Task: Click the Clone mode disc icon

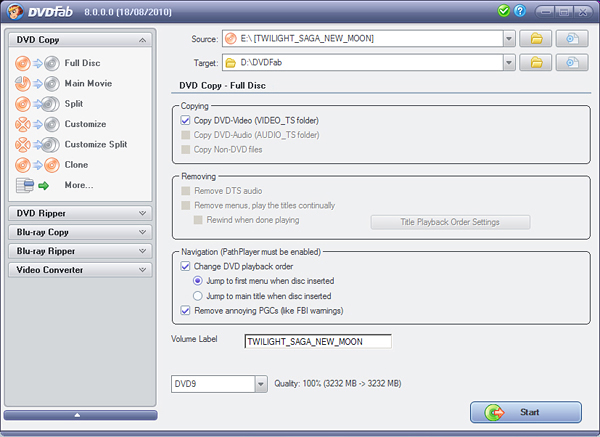Action: point(38,165)
